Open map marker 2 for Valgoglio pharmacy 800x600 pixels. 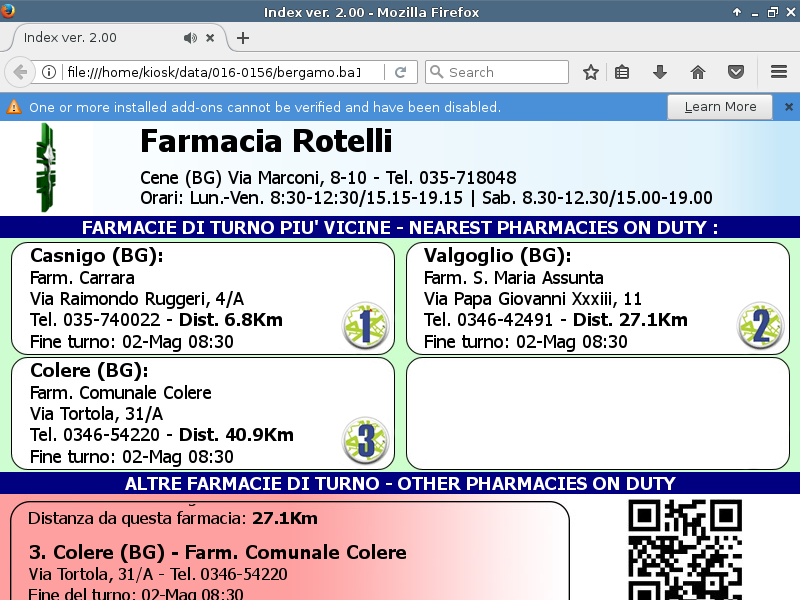(x=760, y=325)
